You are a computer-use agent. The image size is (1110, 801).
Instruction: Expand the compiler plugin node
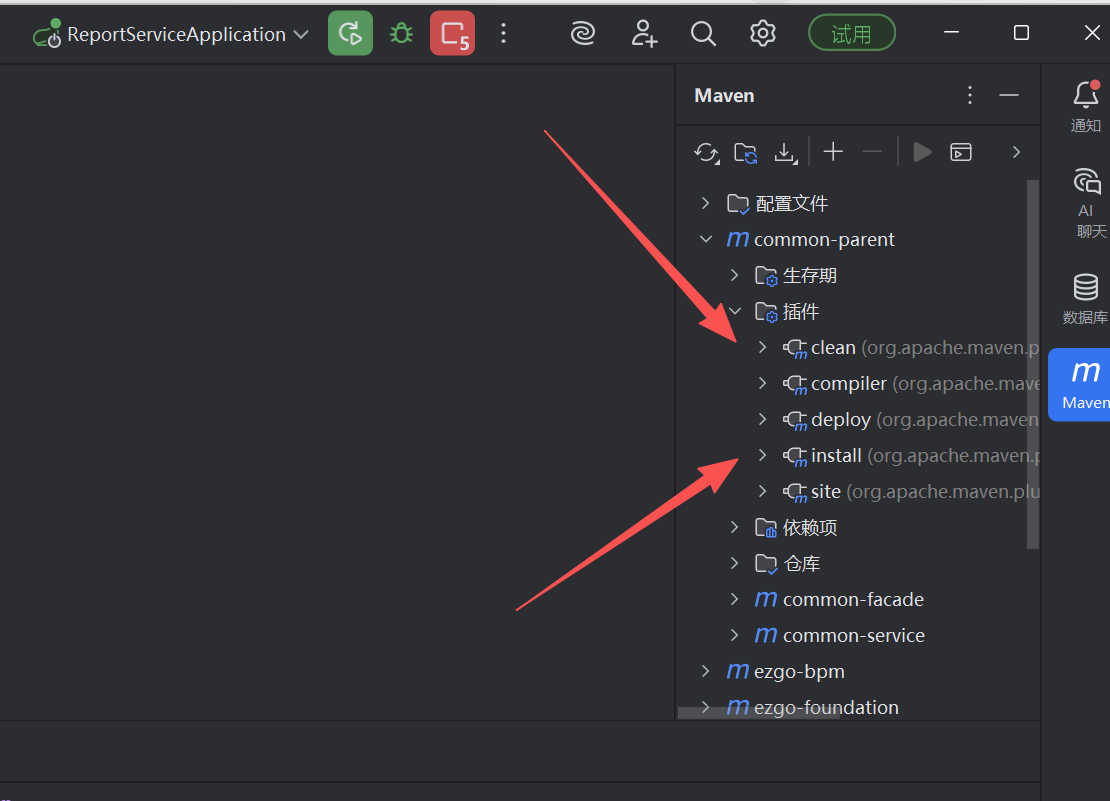pos(762,384)
